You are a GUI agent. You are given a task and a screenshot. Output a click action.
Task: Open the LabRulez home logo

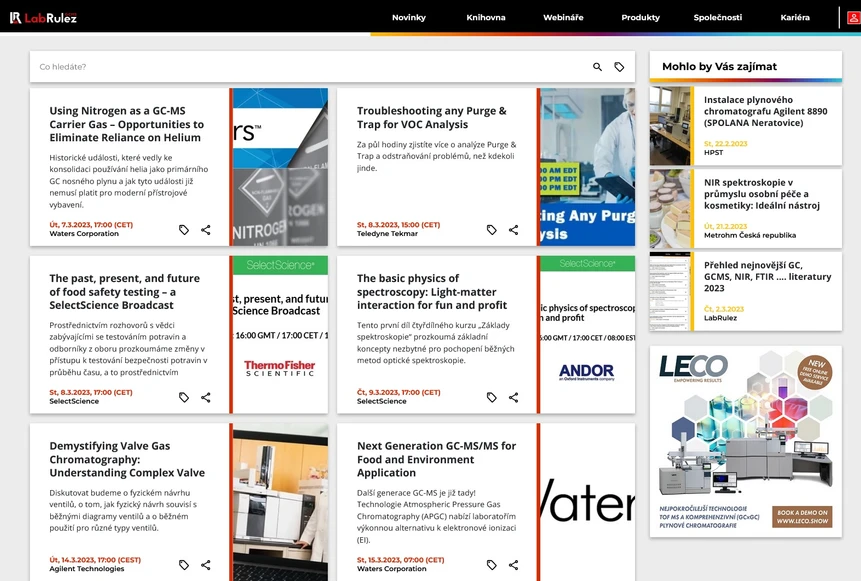45,15
